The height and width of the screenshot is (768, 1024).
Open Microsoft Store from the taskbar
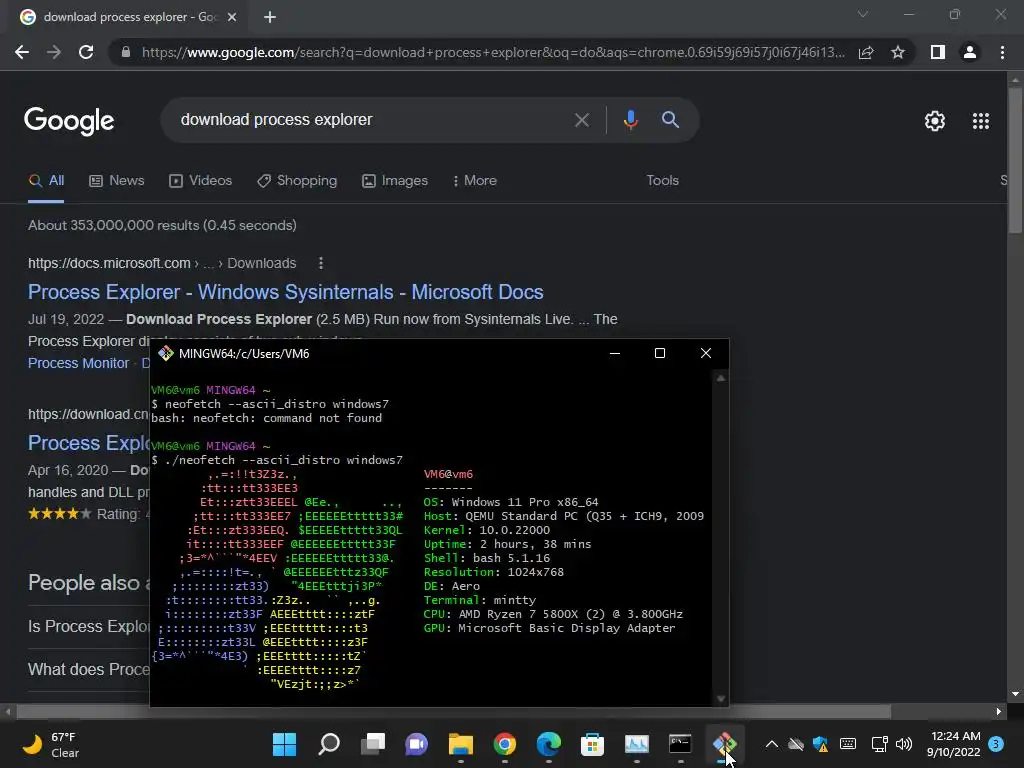(x=592, y=744)
